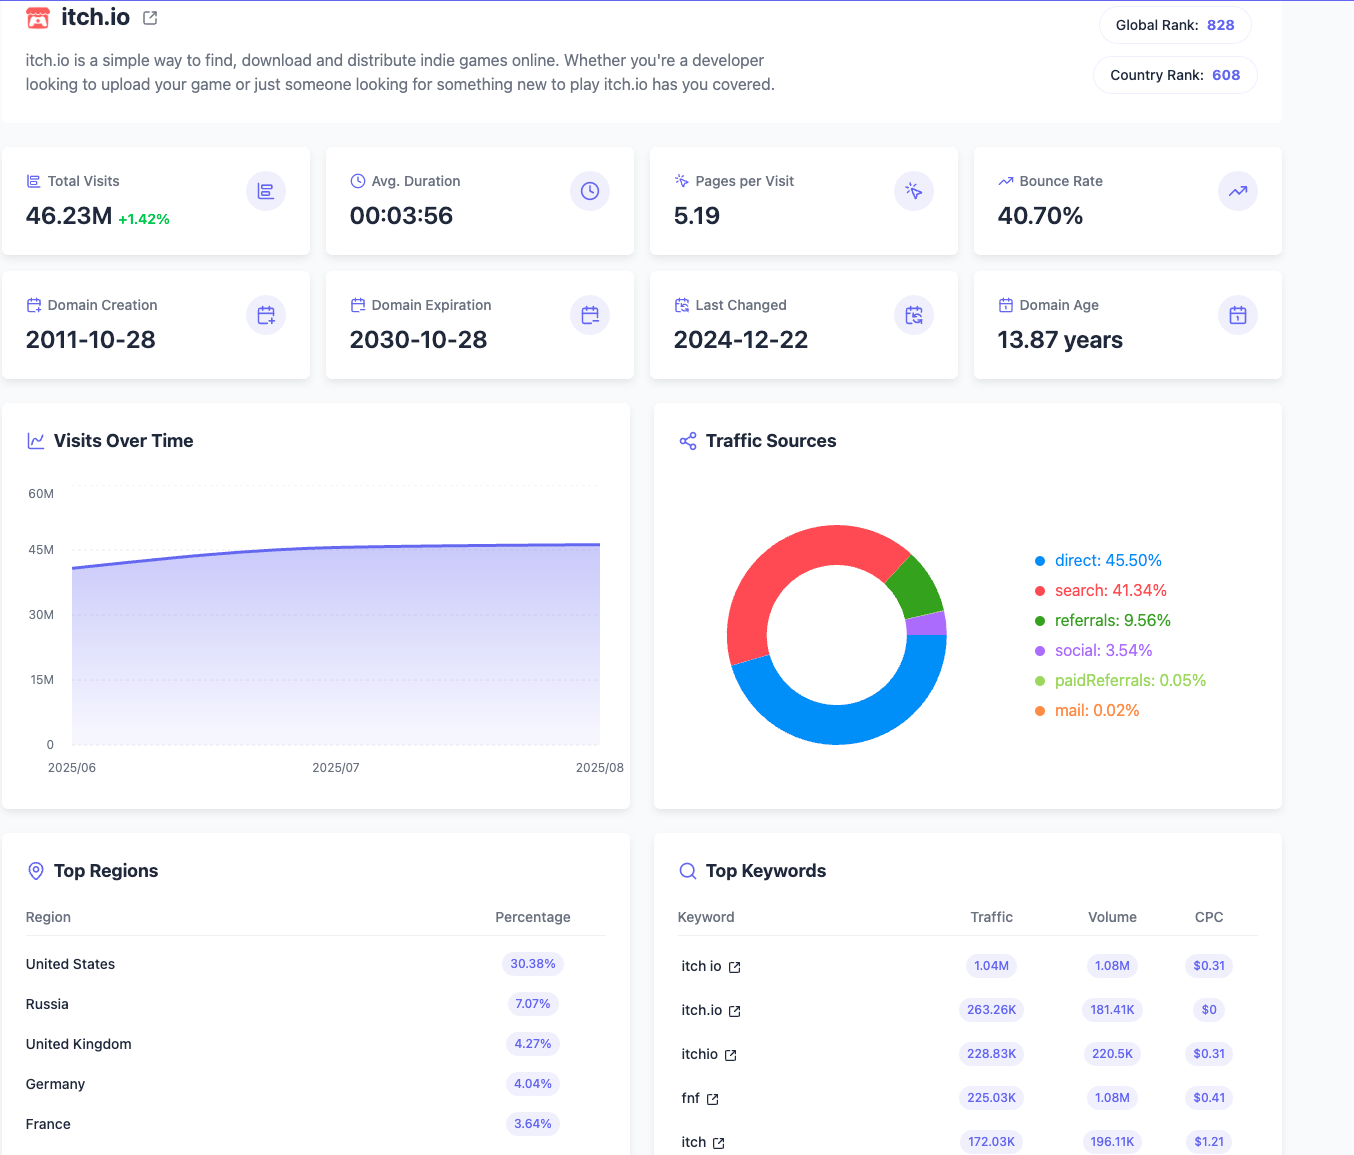Click the United States 30.38% percentage badge

pyautogui.click(x=533, y=964)
